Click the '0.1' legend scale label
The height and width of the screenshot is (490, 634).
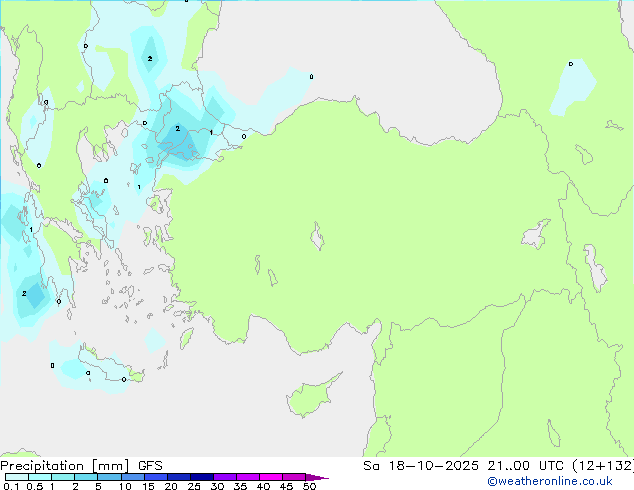11,486
